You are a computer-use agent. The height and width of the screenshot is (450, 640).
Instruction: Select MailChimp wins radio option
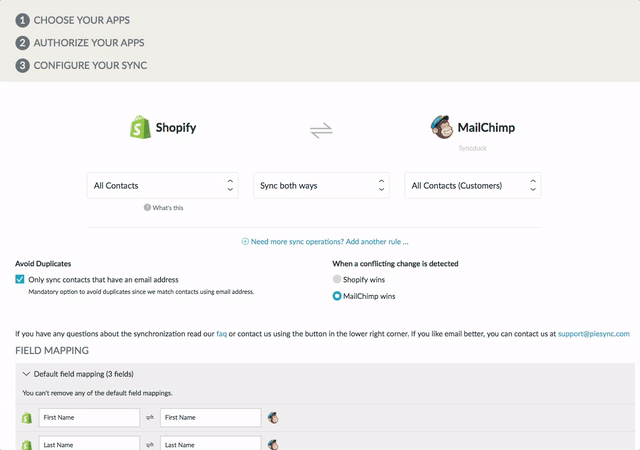[337, 296]
